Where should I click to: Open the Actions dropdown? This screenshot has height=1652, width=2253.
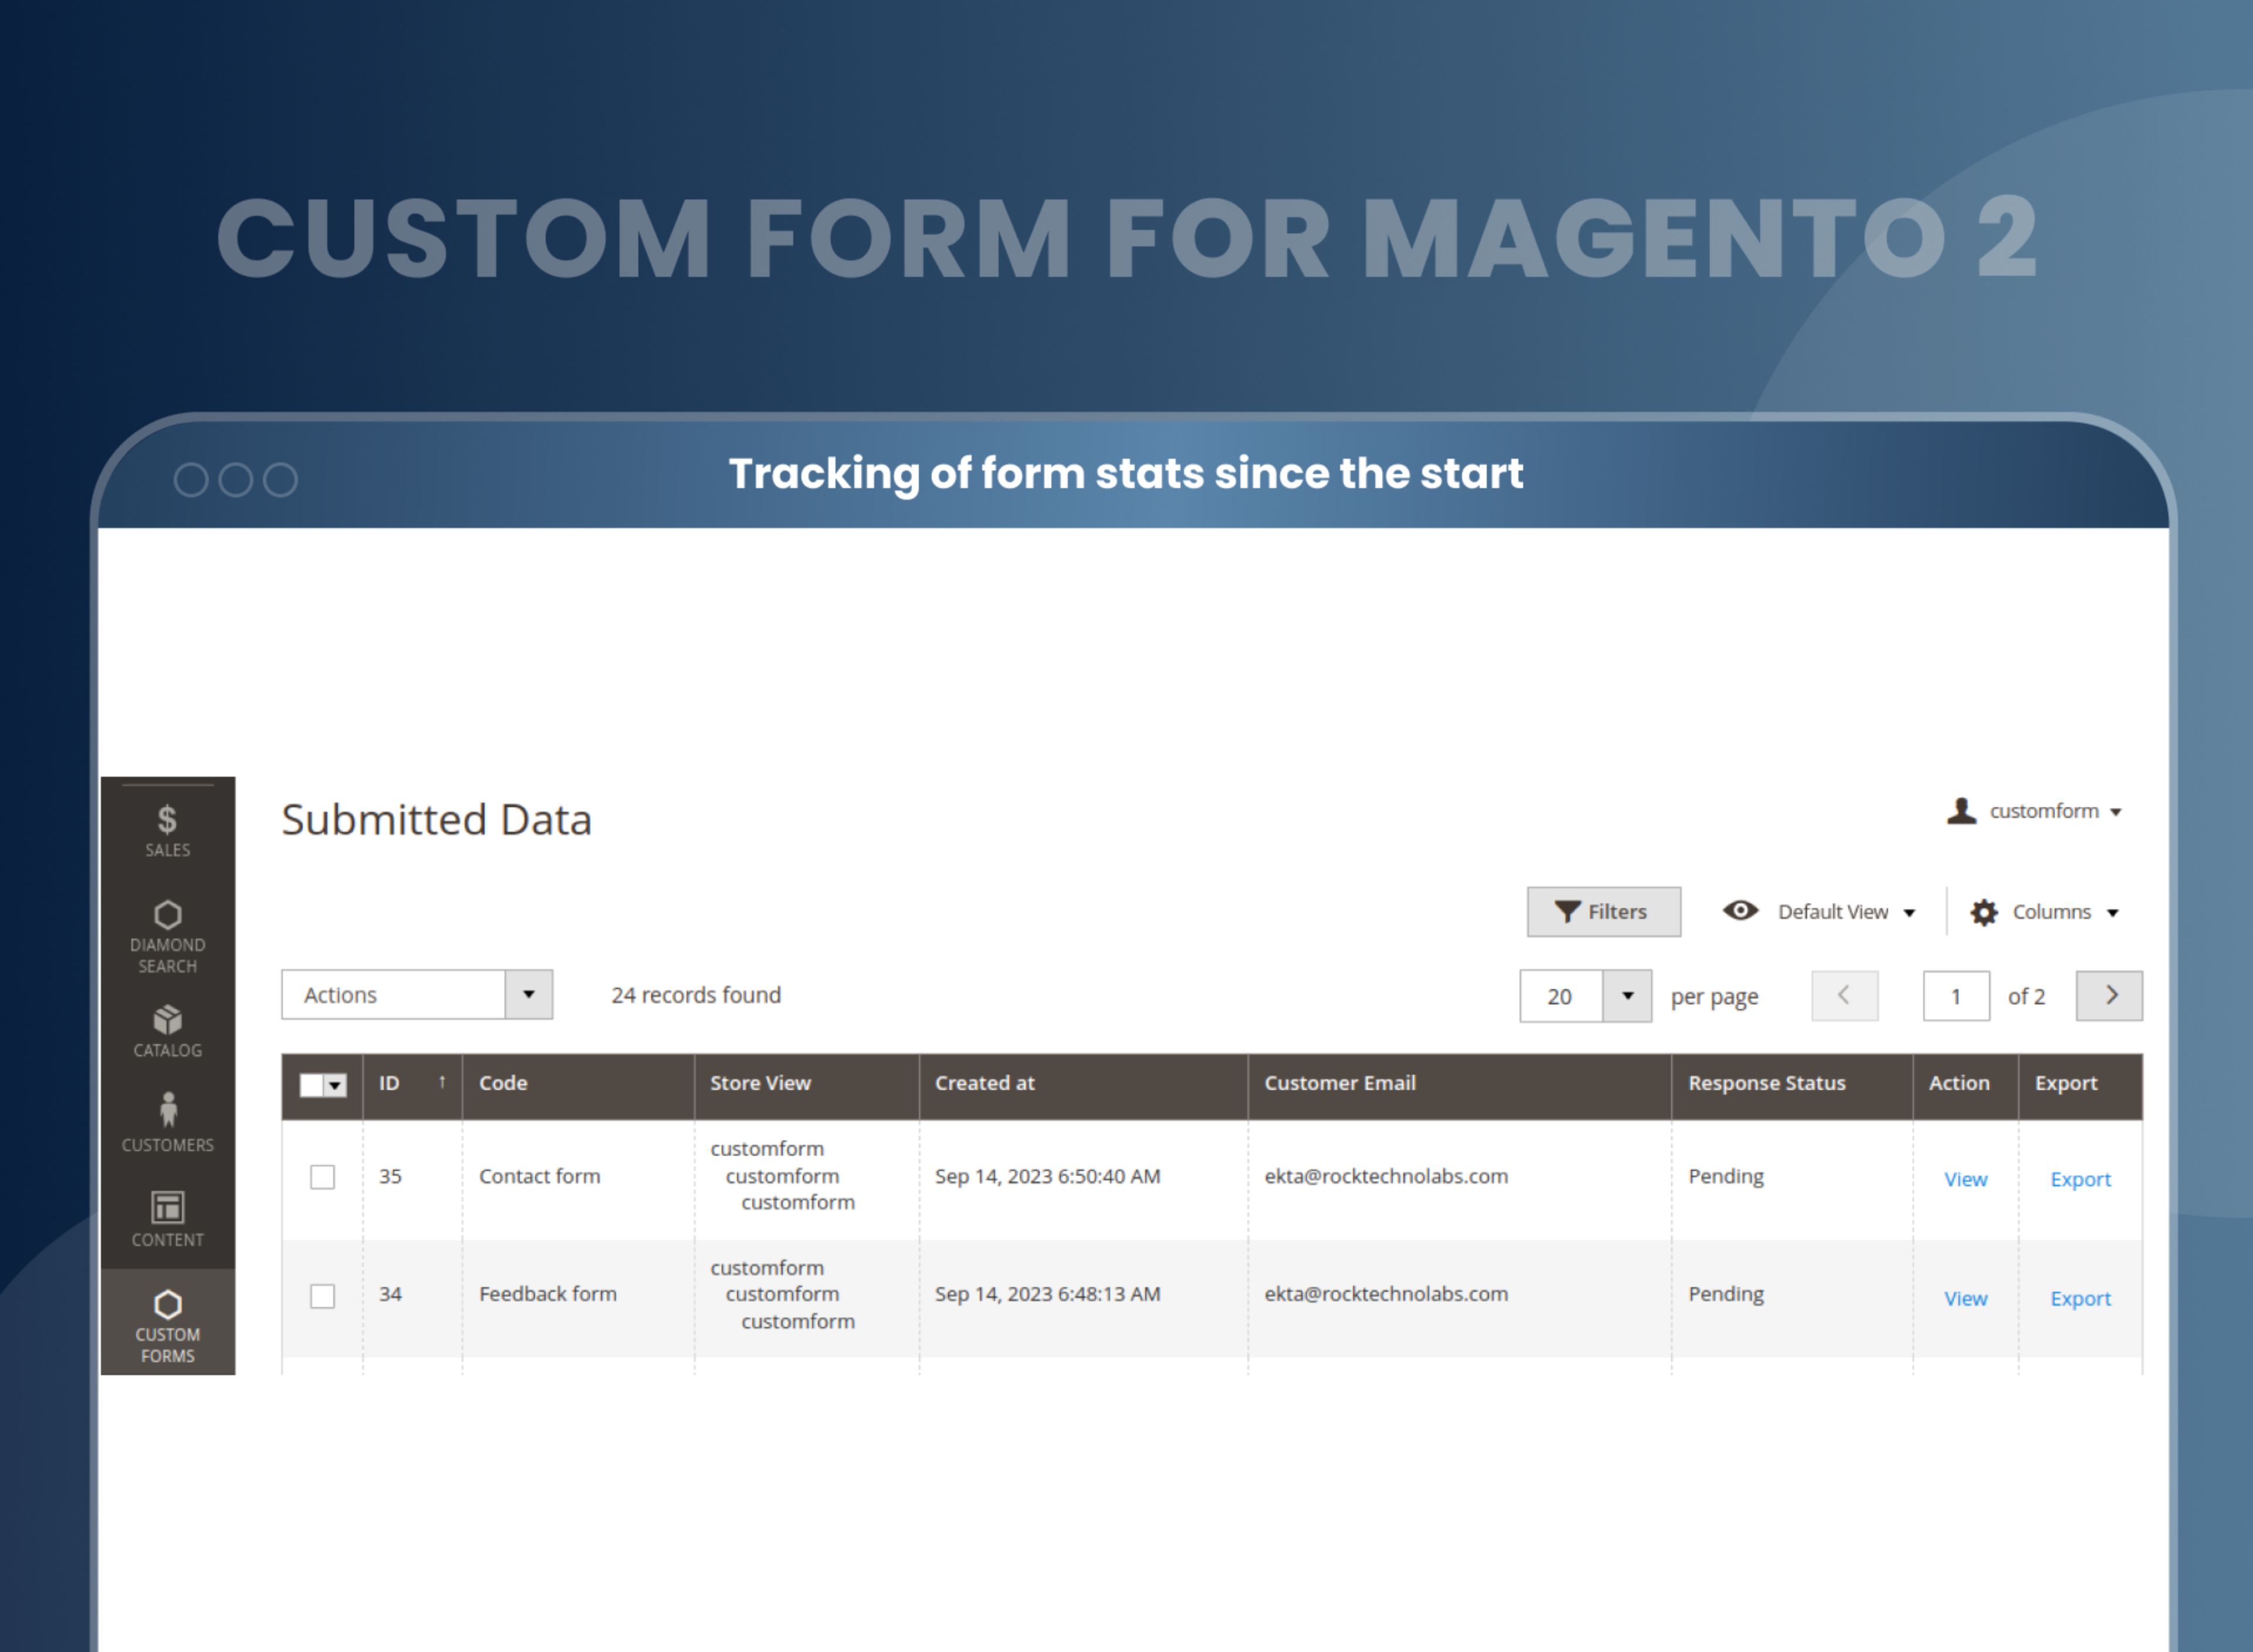pyautogui.click(x=416, y=994)
